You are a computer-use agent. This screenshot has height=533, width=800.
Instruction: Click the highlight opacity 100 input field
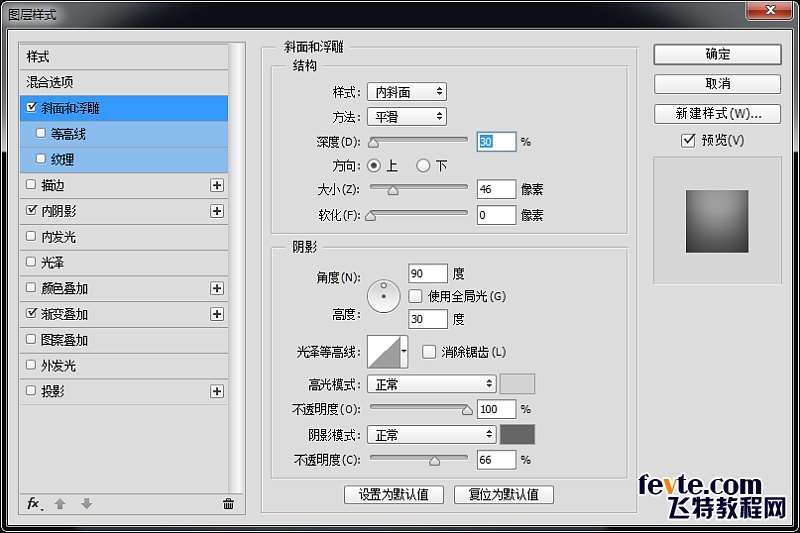(x=496, y=409)
